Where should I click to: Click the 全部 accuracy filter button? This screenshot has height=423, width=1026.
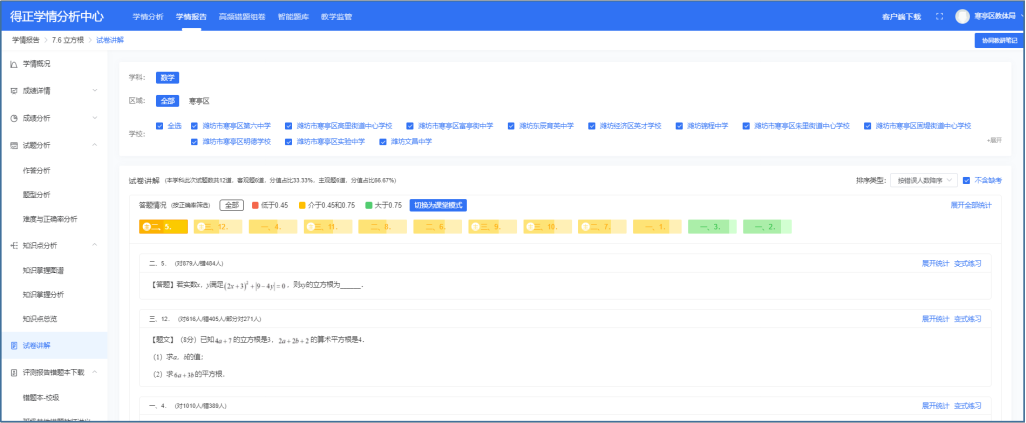pyautogui.click(x=232, y=206)
